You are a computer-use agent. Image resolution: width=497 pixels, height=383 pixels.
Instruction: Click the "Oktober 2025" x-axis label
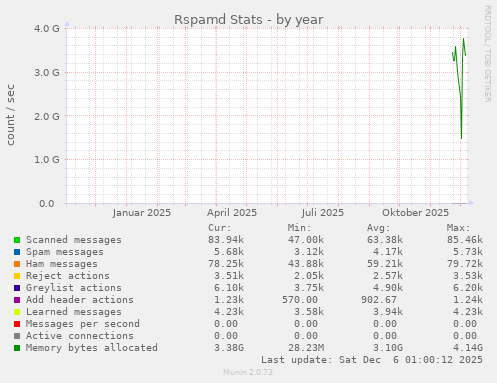coord(415,213)
